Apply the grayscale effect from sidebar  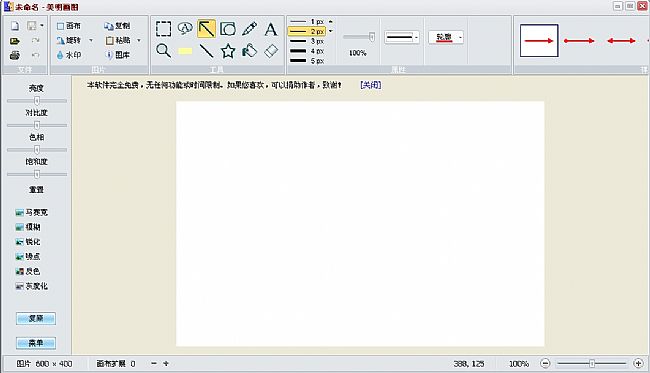point(32,286)
